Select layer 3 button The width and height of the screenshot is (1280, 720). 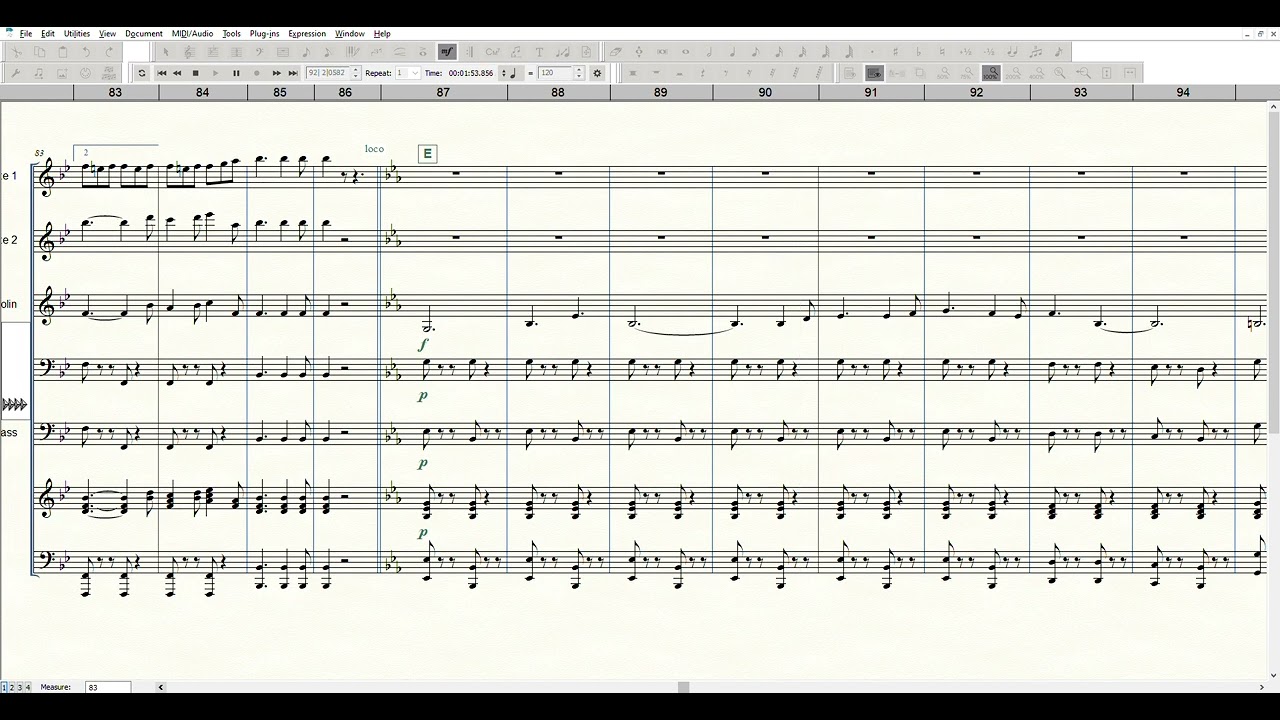coord(20,687)
